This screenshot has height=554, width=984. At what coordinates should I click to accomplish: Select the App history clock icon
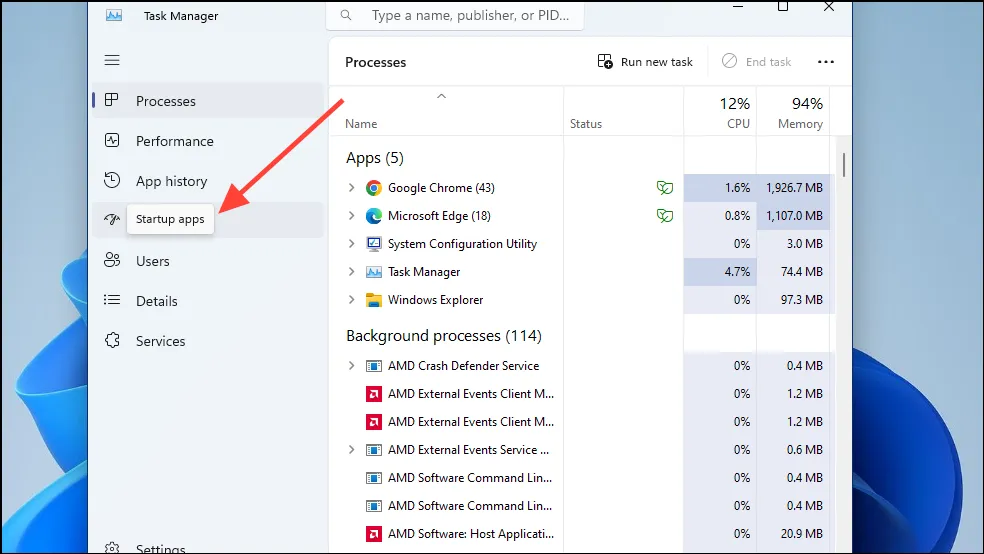pyautogui.click(x=112, y=181)
